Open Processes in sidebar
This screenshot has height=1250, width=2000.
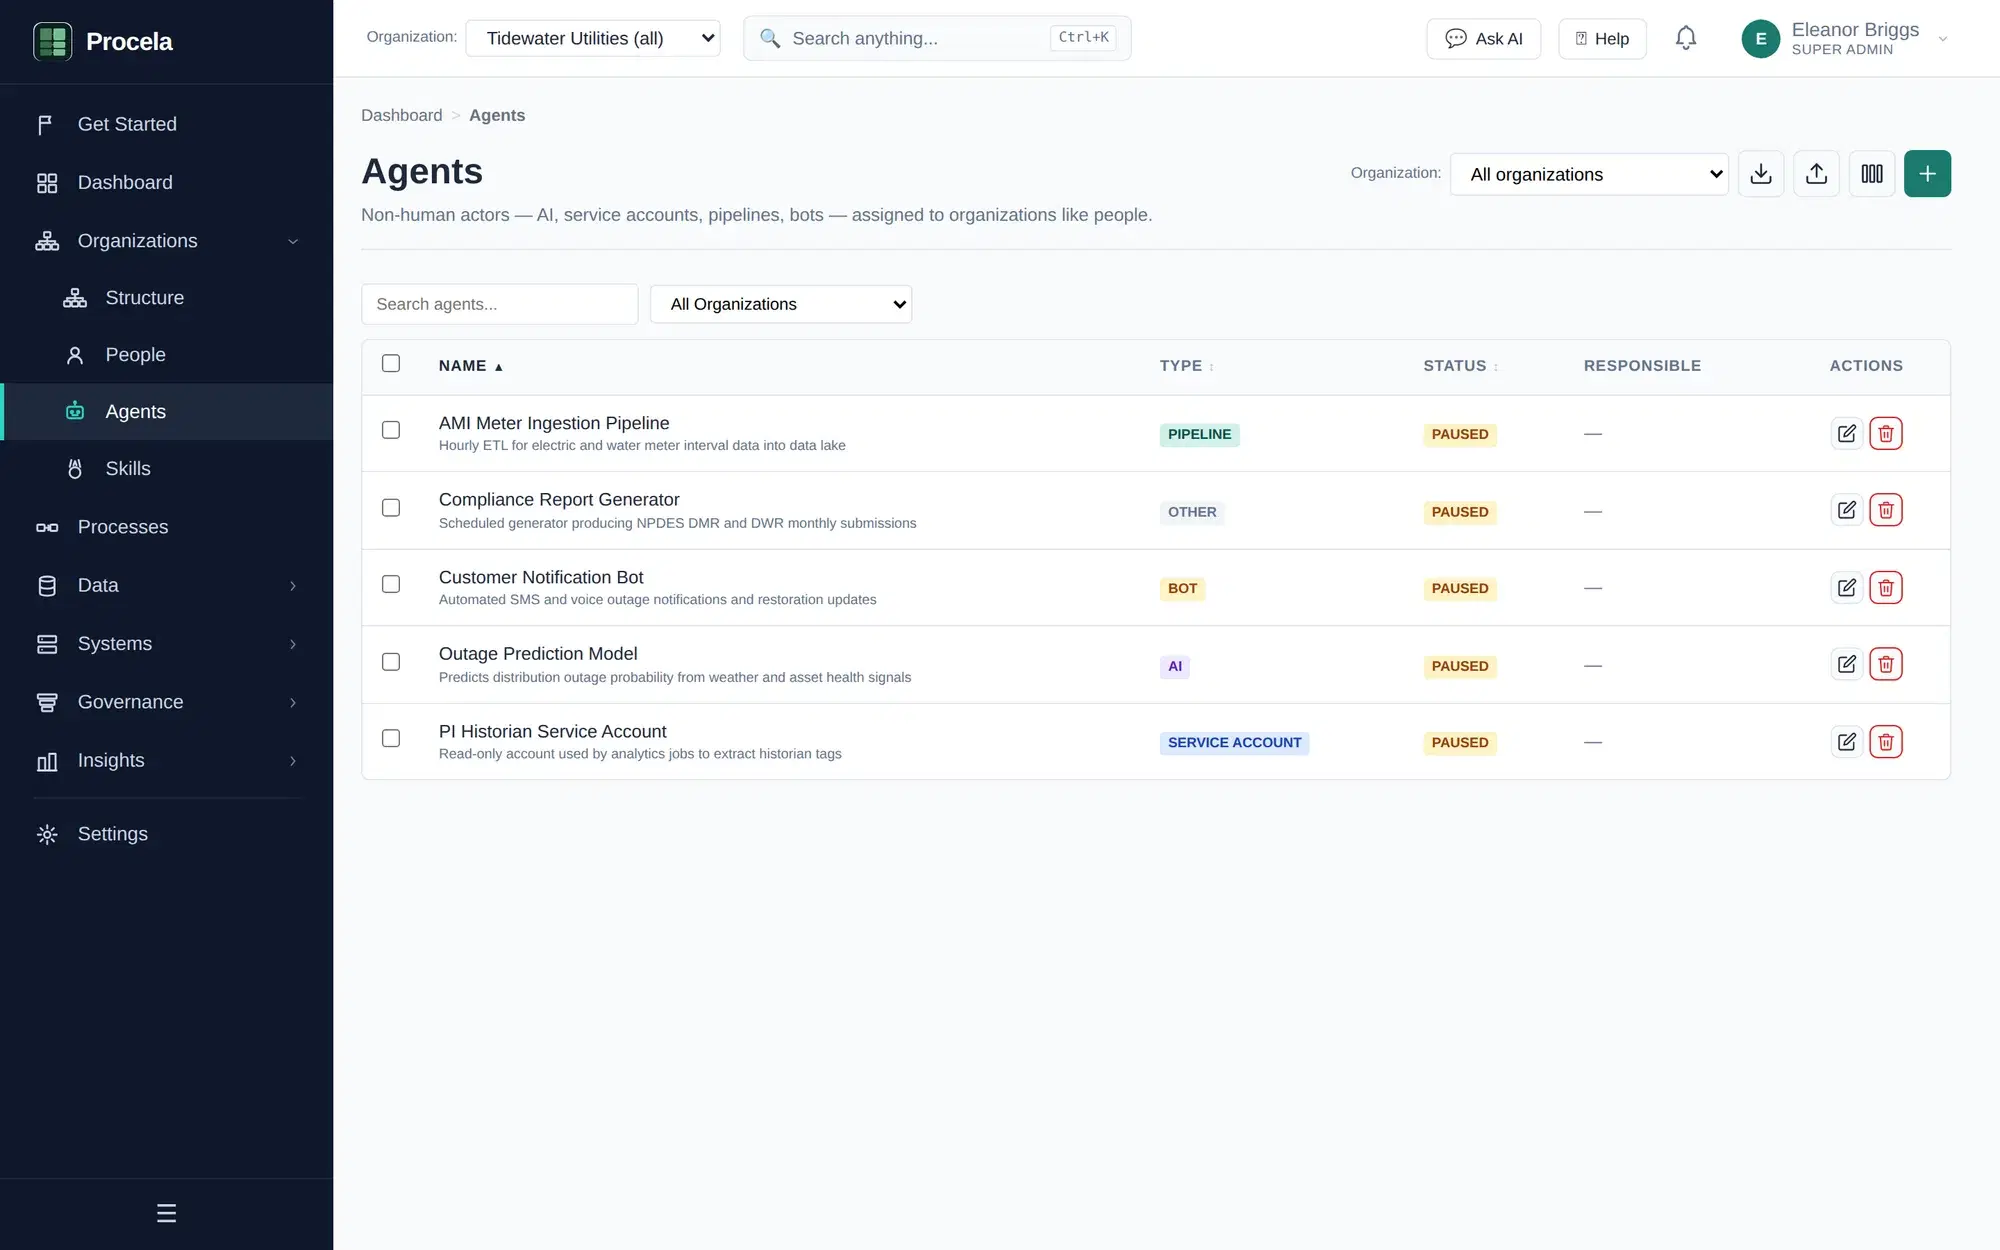coord(166,527)
